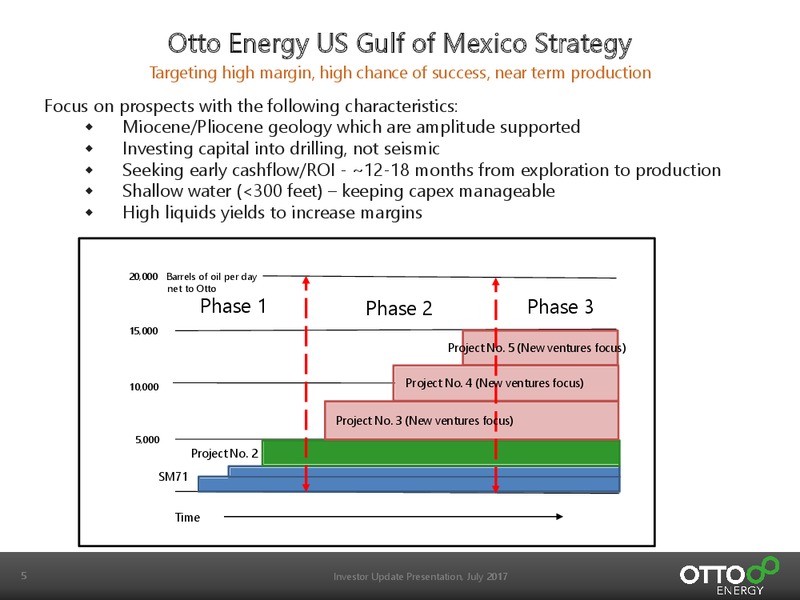800x600 pixels.
Task: Click the green Project No. 2 bar
Action: pos(441,452)
